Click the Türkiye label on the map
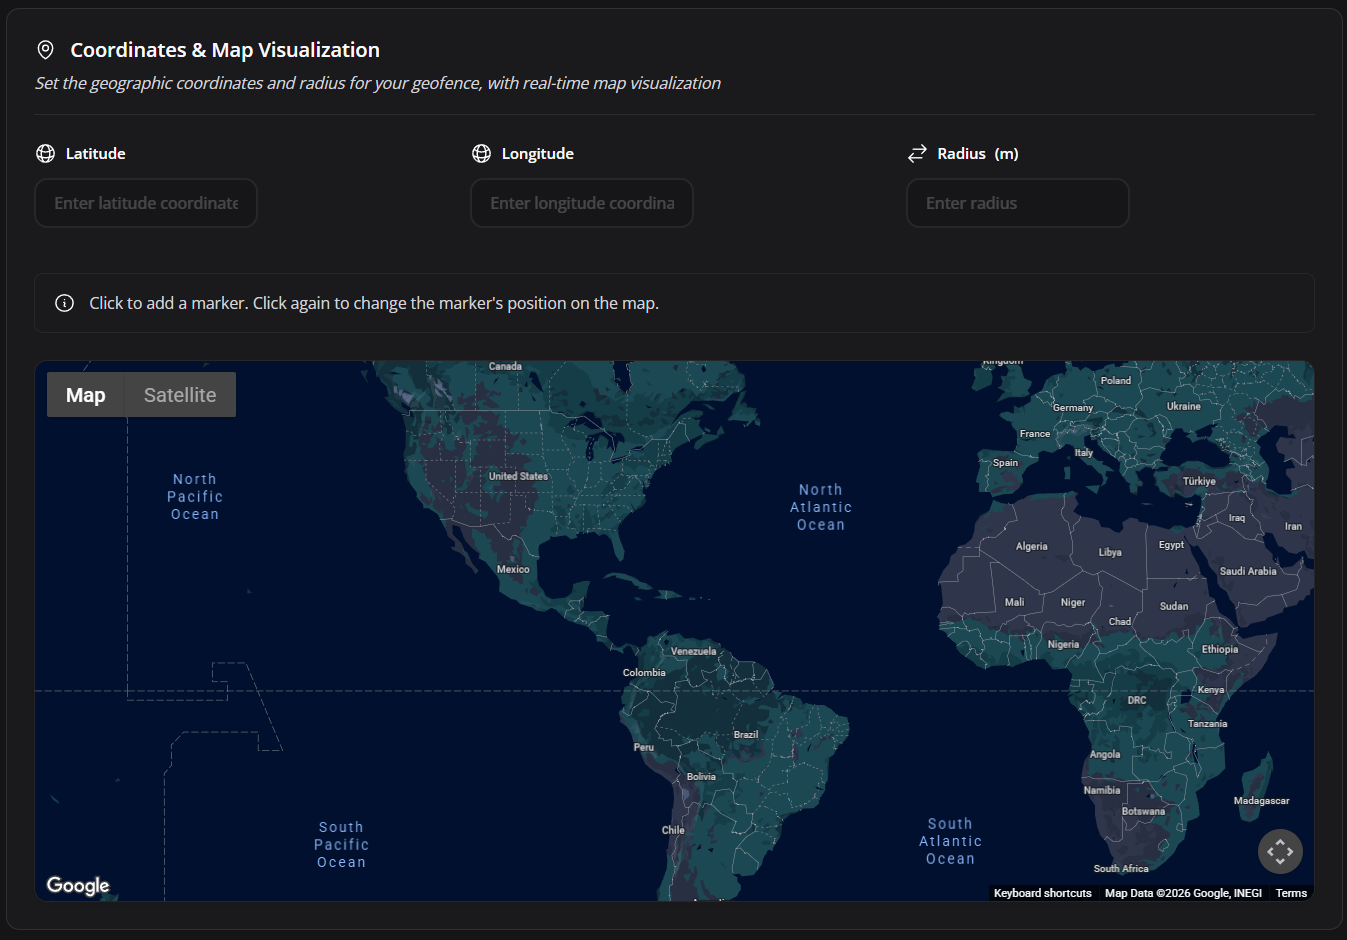 (1200, 481)
